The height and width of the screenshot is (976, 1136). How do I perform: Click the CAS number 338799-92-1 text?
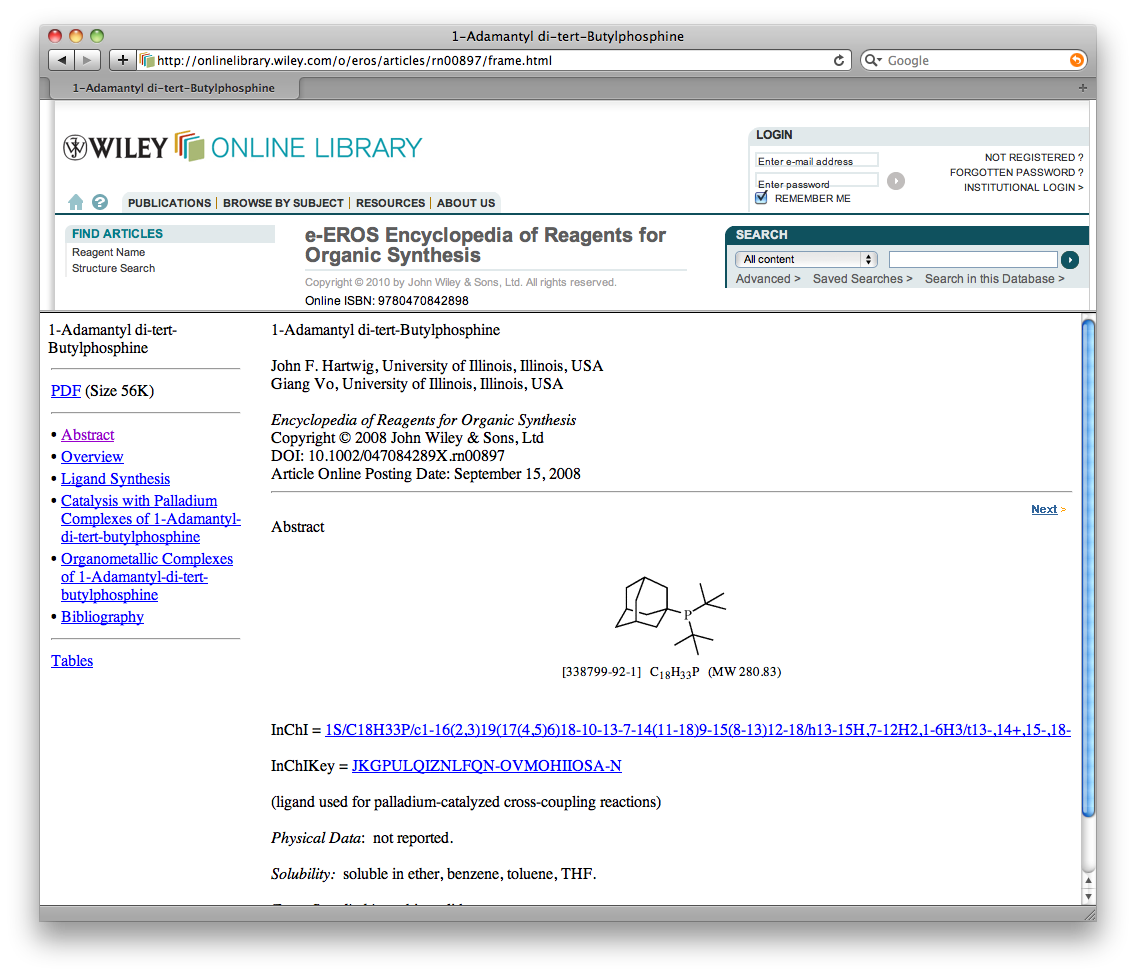[601, 672]
